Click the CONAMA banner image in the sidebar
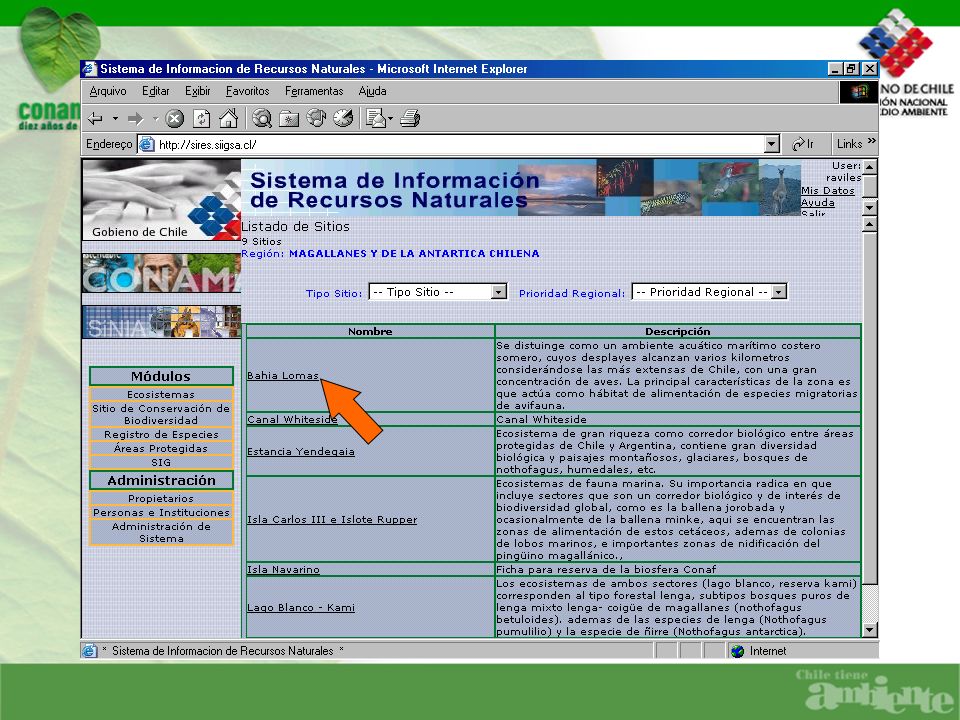The width and height of the screenshot is (960, 720). pos(162,273)
